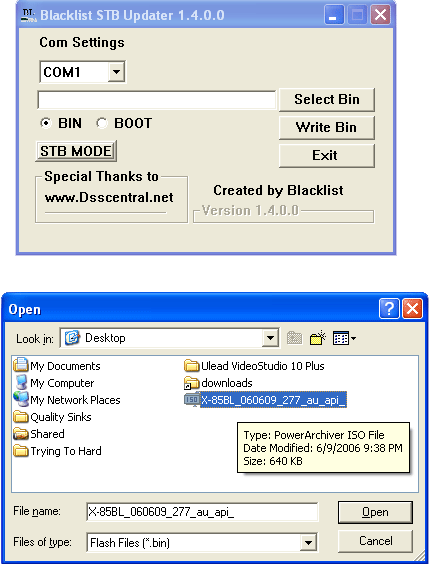The image size is (429, 564).
Task: Expand the COM1 port dropdown
Action: coord(116,72)
